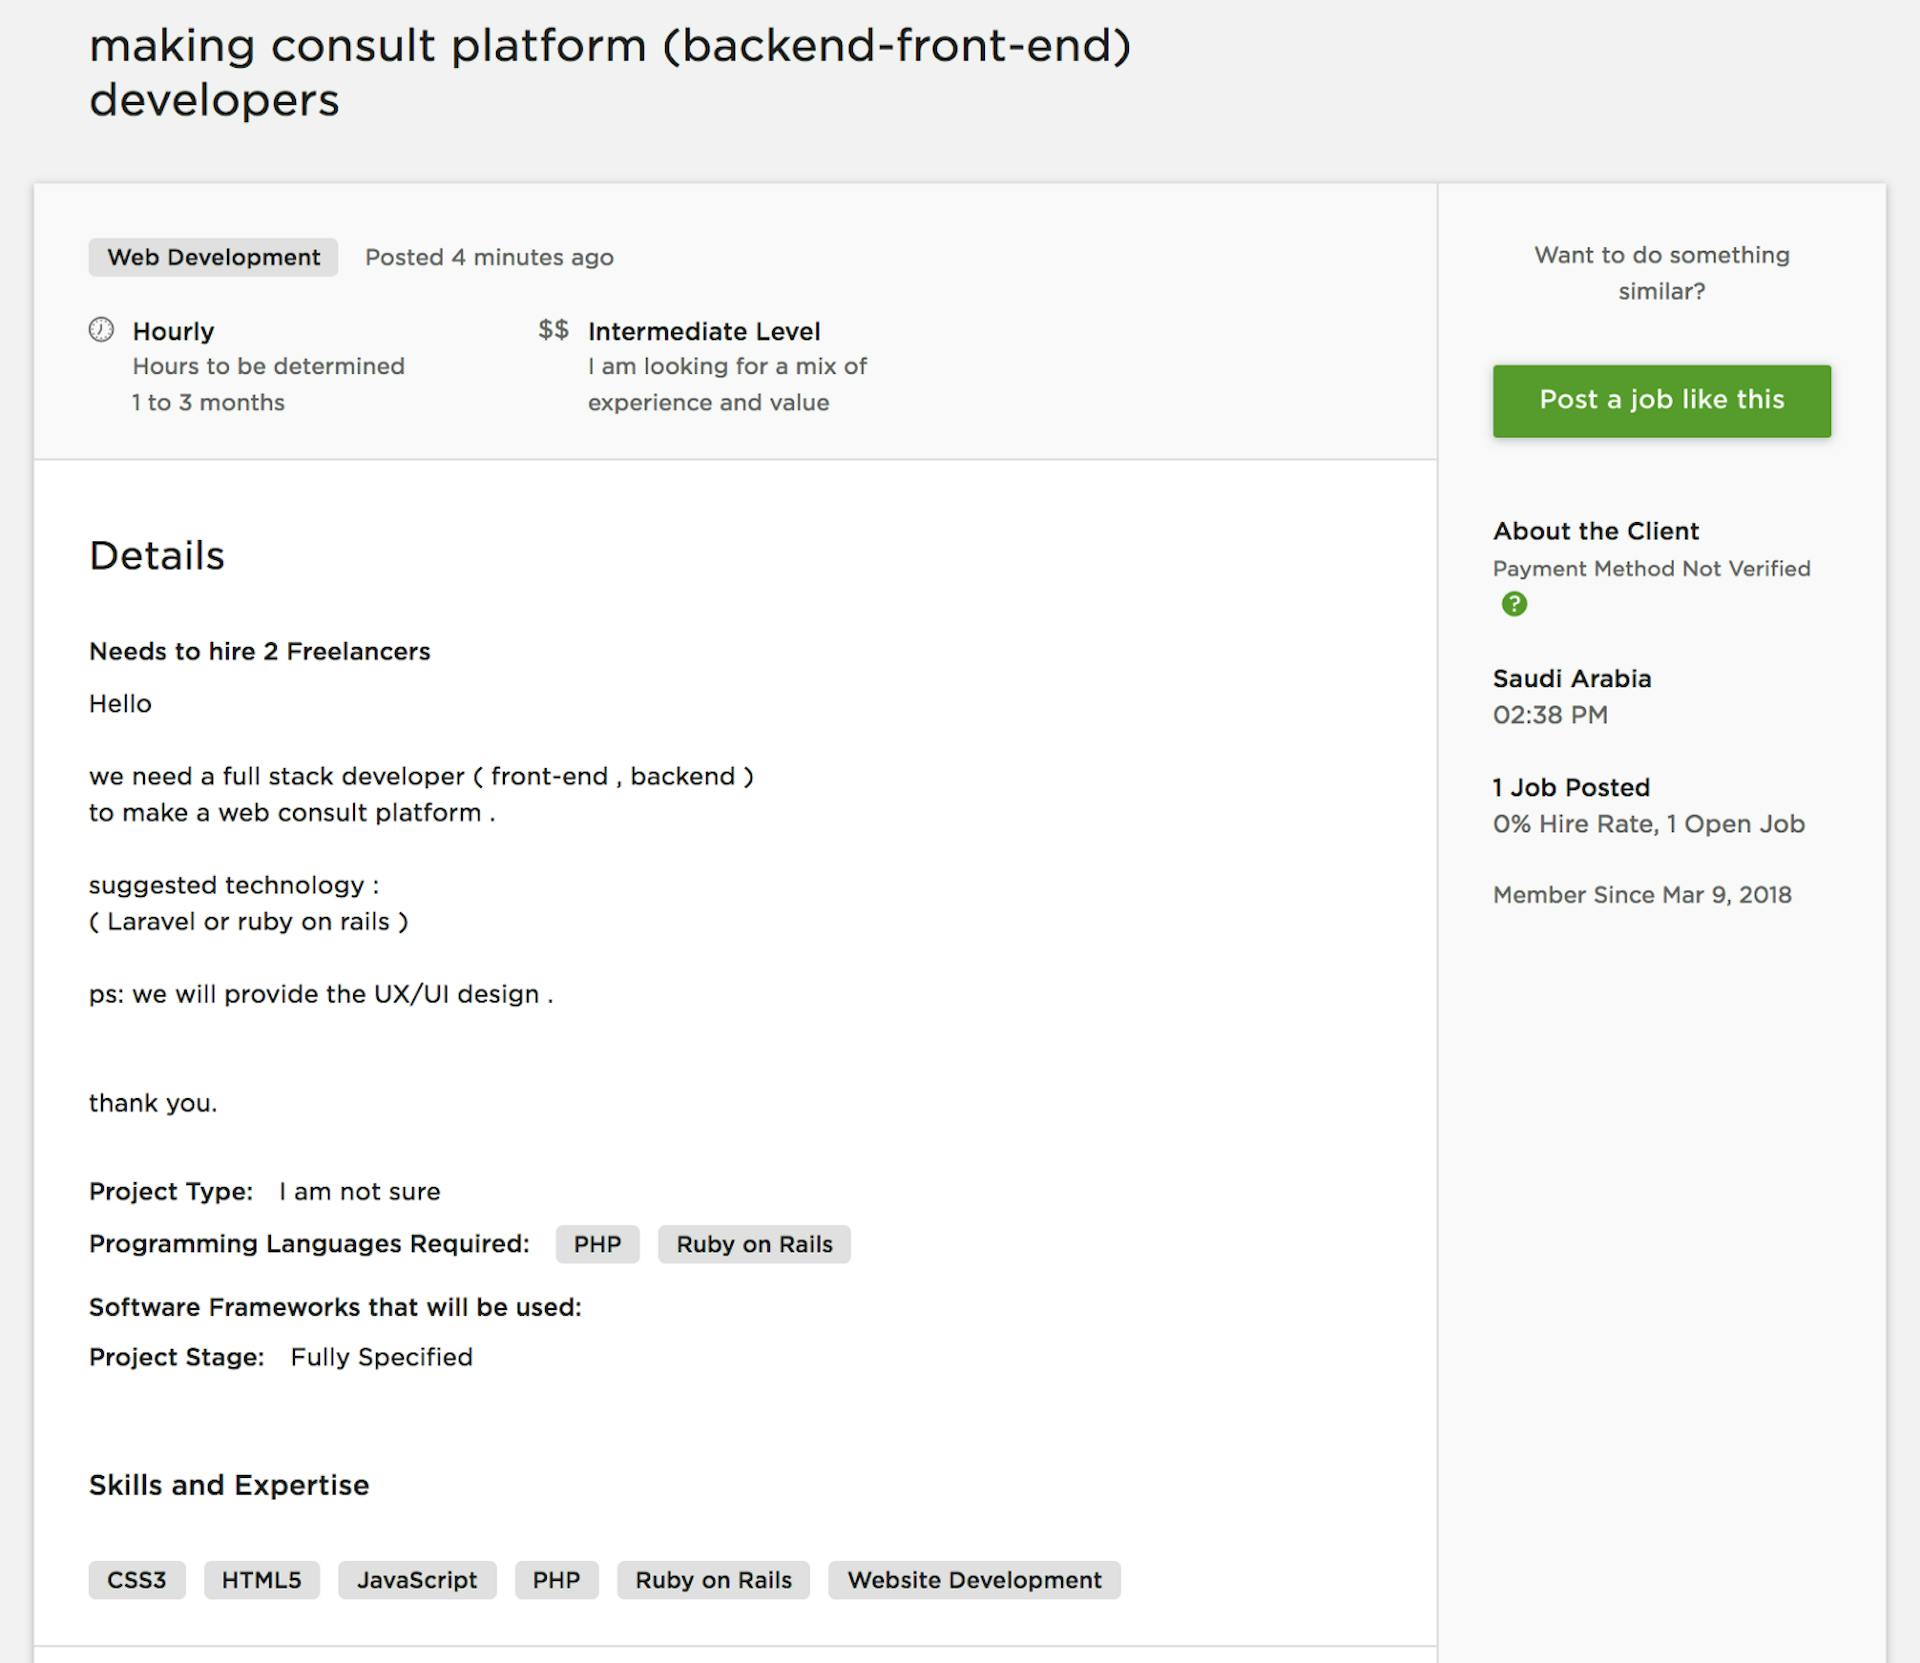Click the Details section heading
The height and width of the screenshot is (1663, 1920).
pos(157,556)
